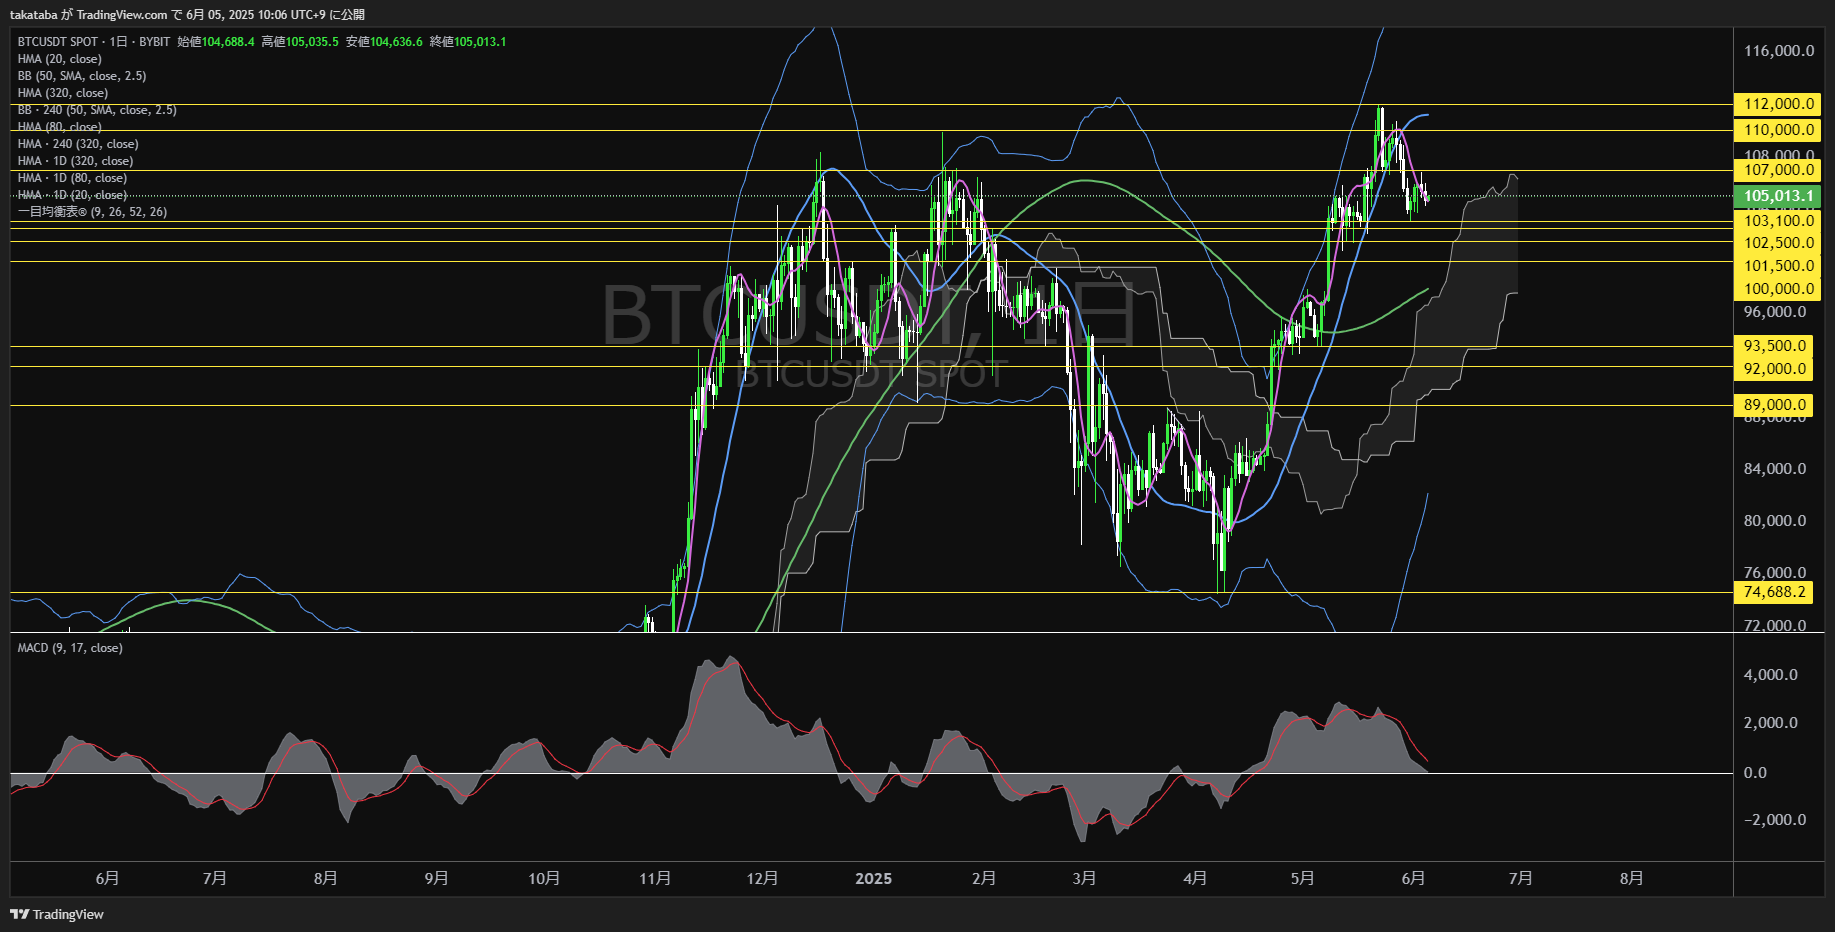
Task: Click the −2,000.0 MACD axis value
Action: pyautogui.click(x=1775, y=820)
